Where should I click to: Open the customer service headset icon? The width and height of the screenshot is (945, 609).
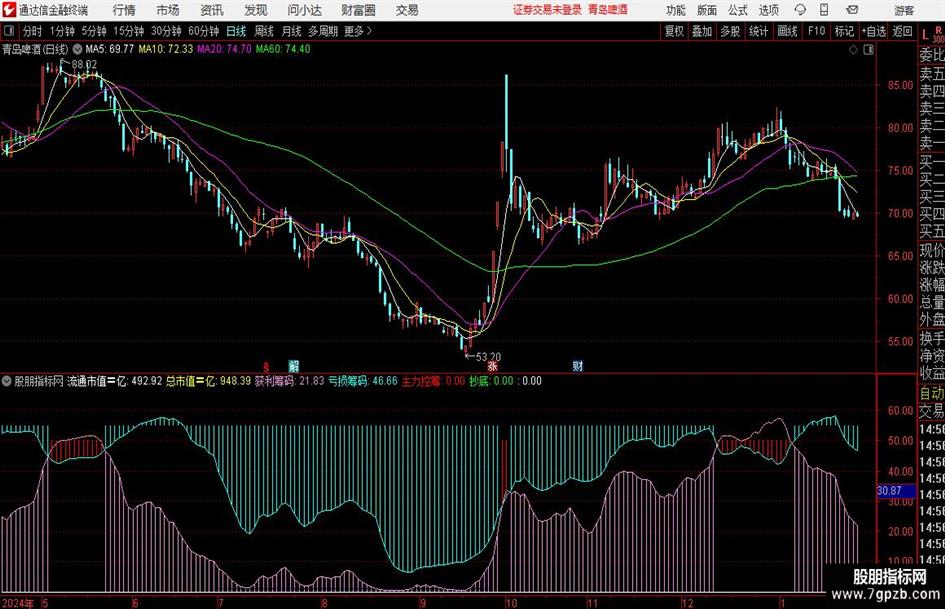tap(800, 10)
